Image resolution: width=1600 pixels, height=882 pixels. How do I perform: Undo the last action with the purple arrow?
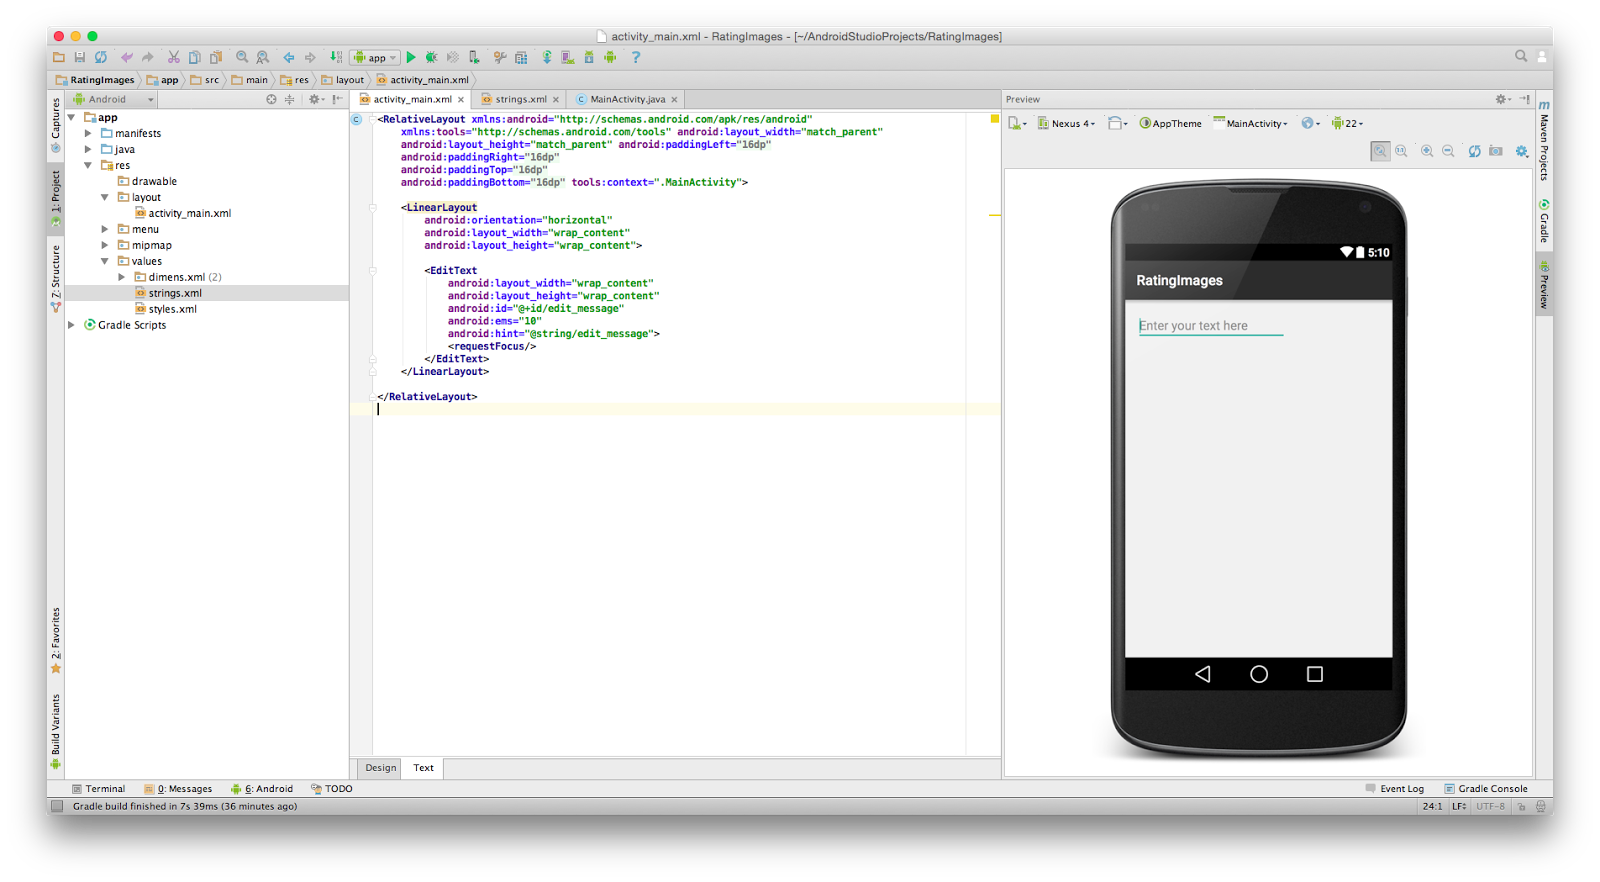coord(127,57)
